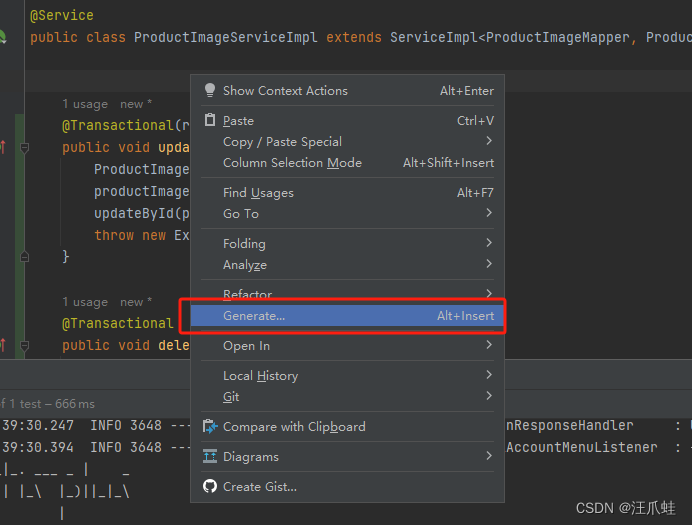Expand the arrow next to Folding

[x=489, y=243]
